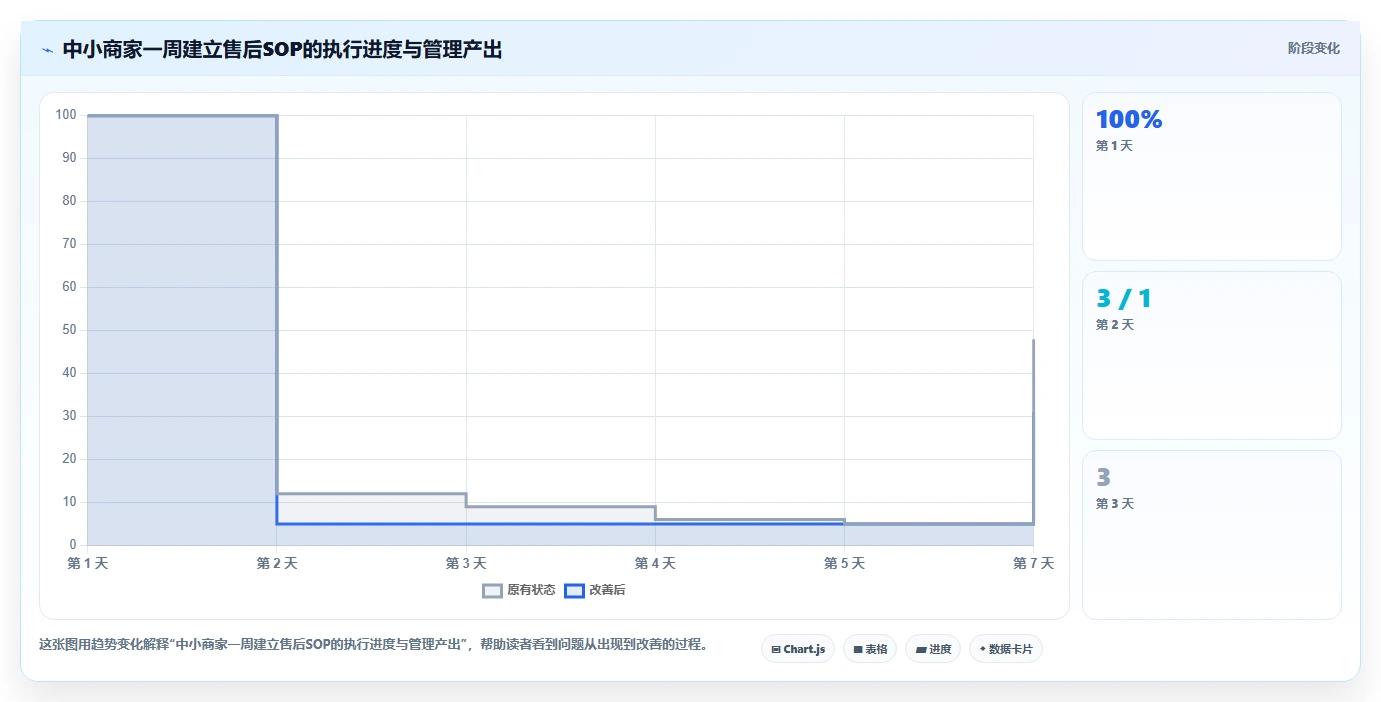Click the description text below the chart
The height and width of the screenshot is (702, 1381).
coord(373,645)
